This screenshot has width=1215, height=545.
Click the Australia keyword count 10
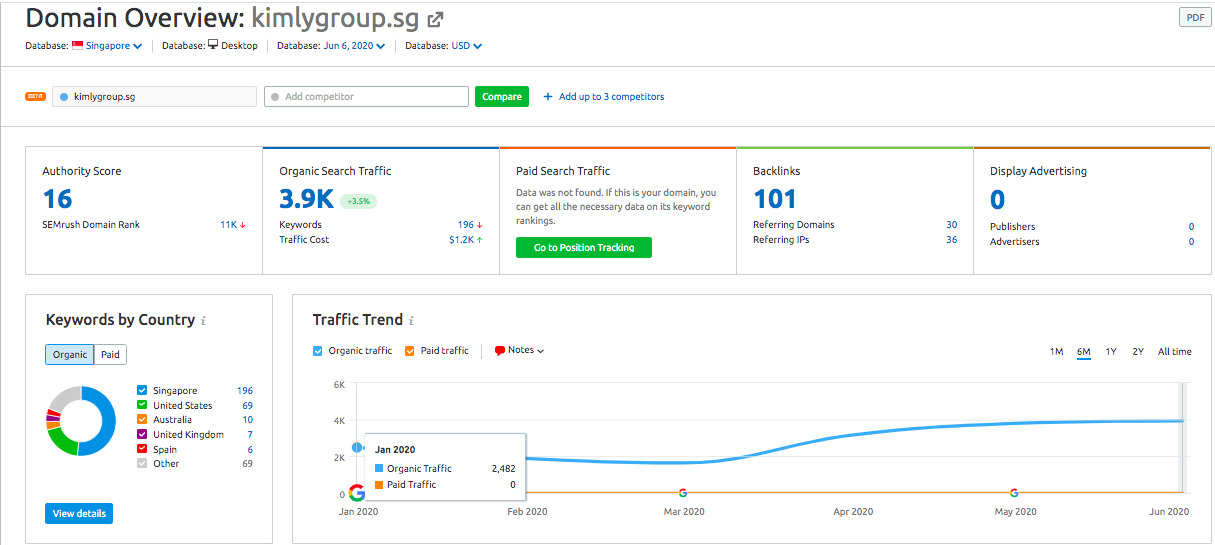click(x=247, y=420)
